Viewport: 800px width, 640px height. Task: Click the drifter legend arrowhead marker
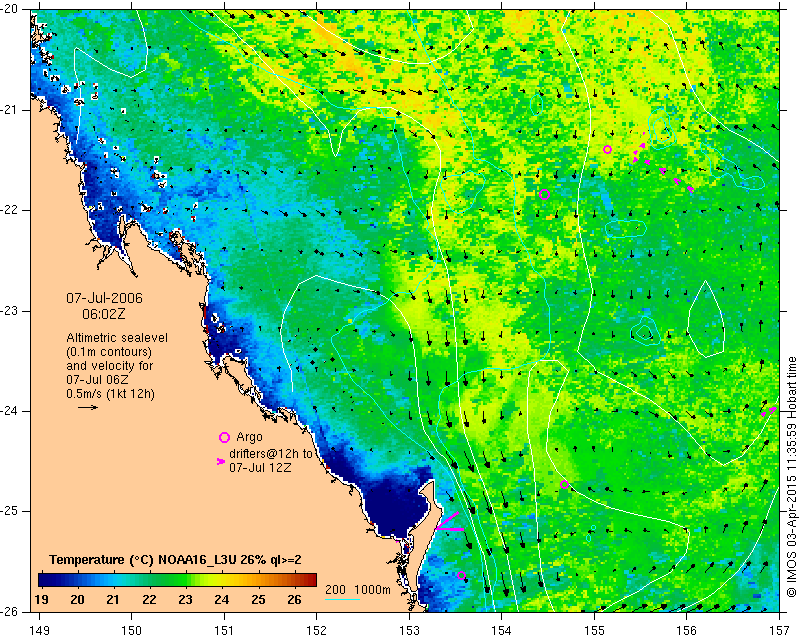pyautogui.click(x=221, y=461)
